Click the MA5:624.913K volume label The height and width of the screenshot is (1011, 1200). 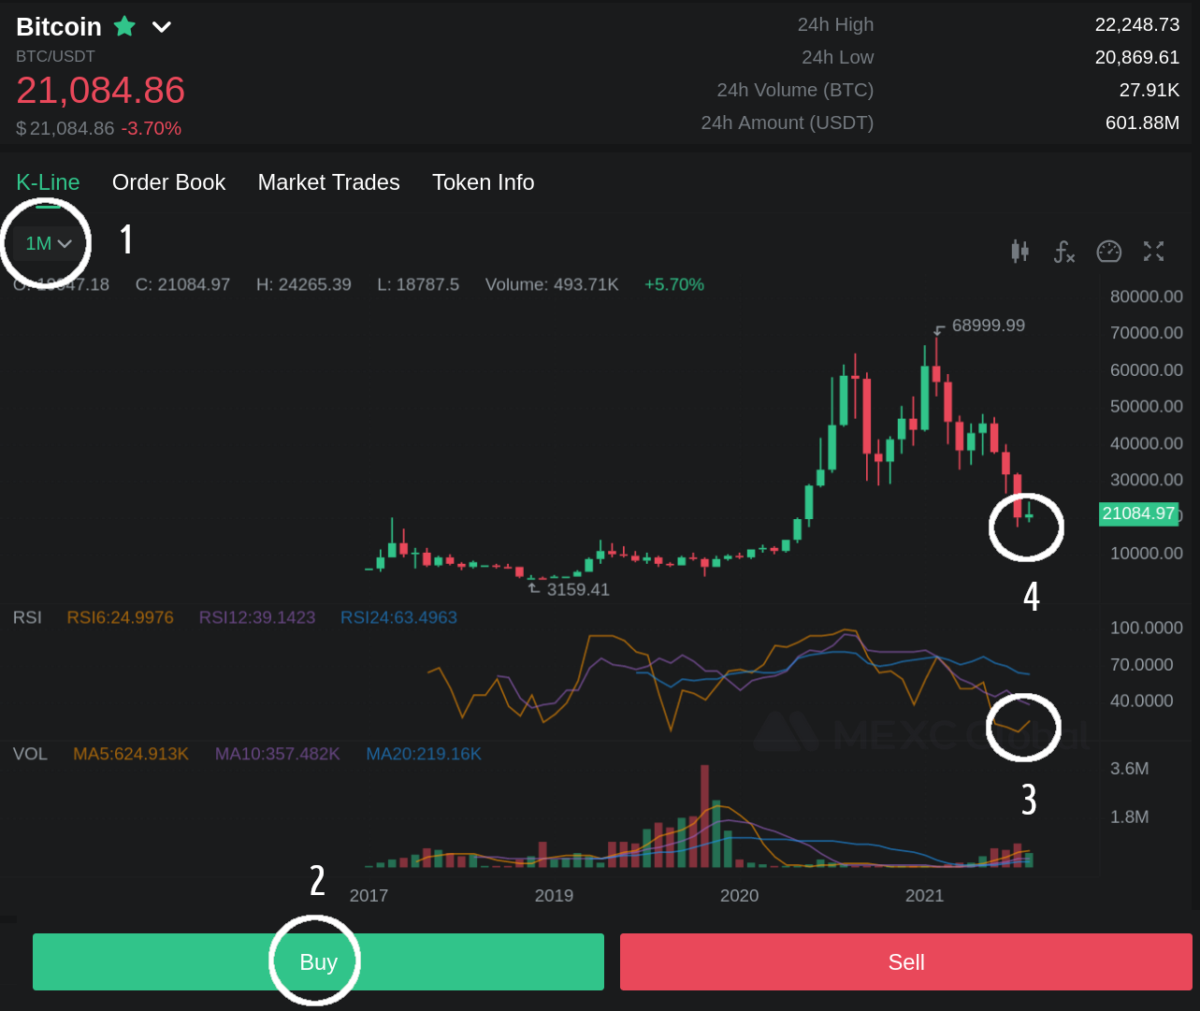pyautogui.click(x=131, y=753)
